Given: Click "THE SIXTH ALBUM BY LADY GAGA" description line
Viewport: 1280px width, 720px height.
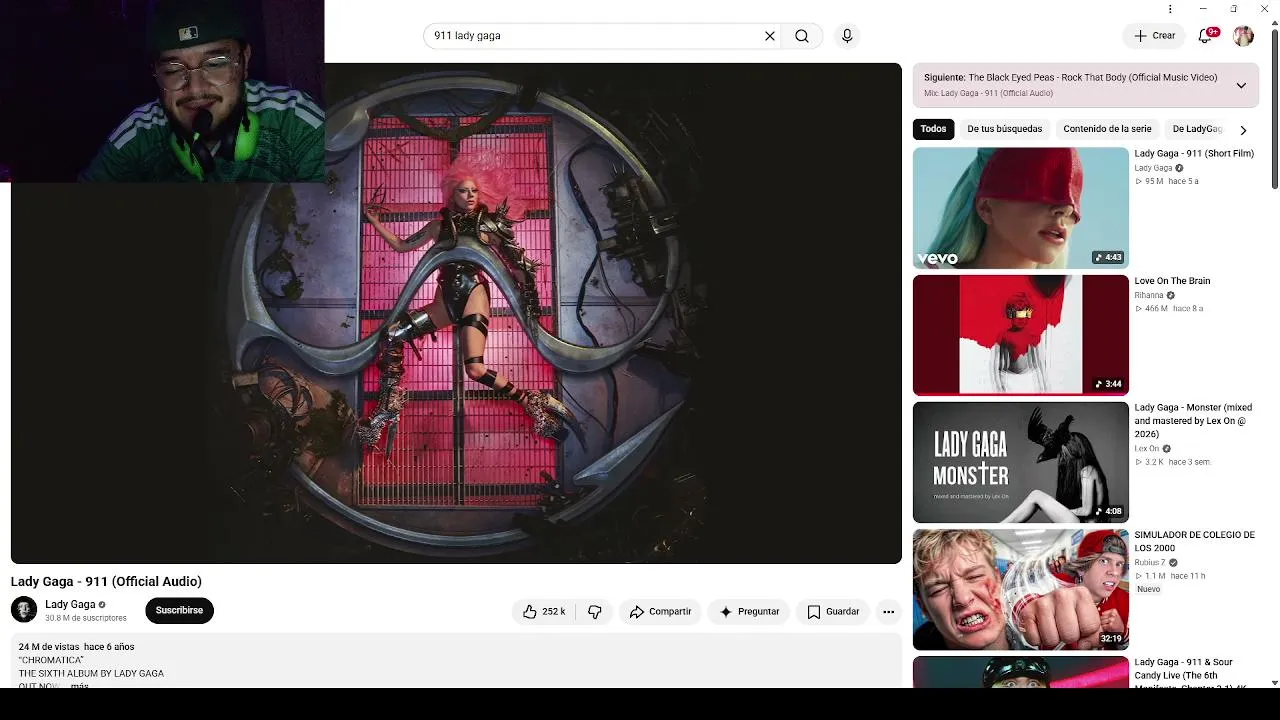Looking at the screenshot, I should pos(91,673).
